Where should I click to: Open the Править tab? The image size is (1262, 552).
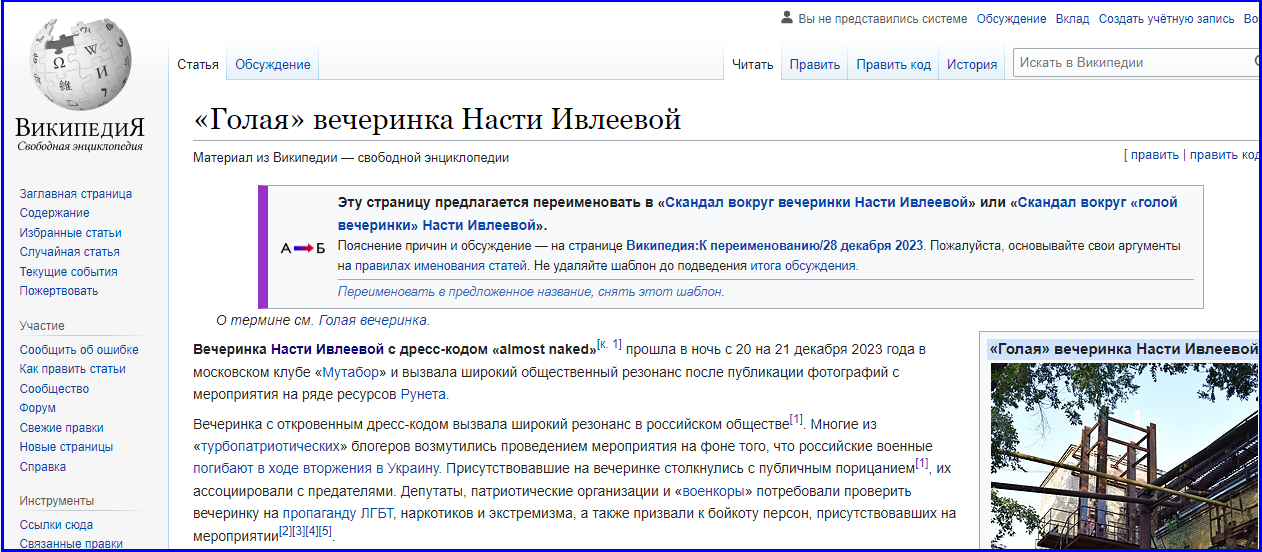click(x=815, y=64)
